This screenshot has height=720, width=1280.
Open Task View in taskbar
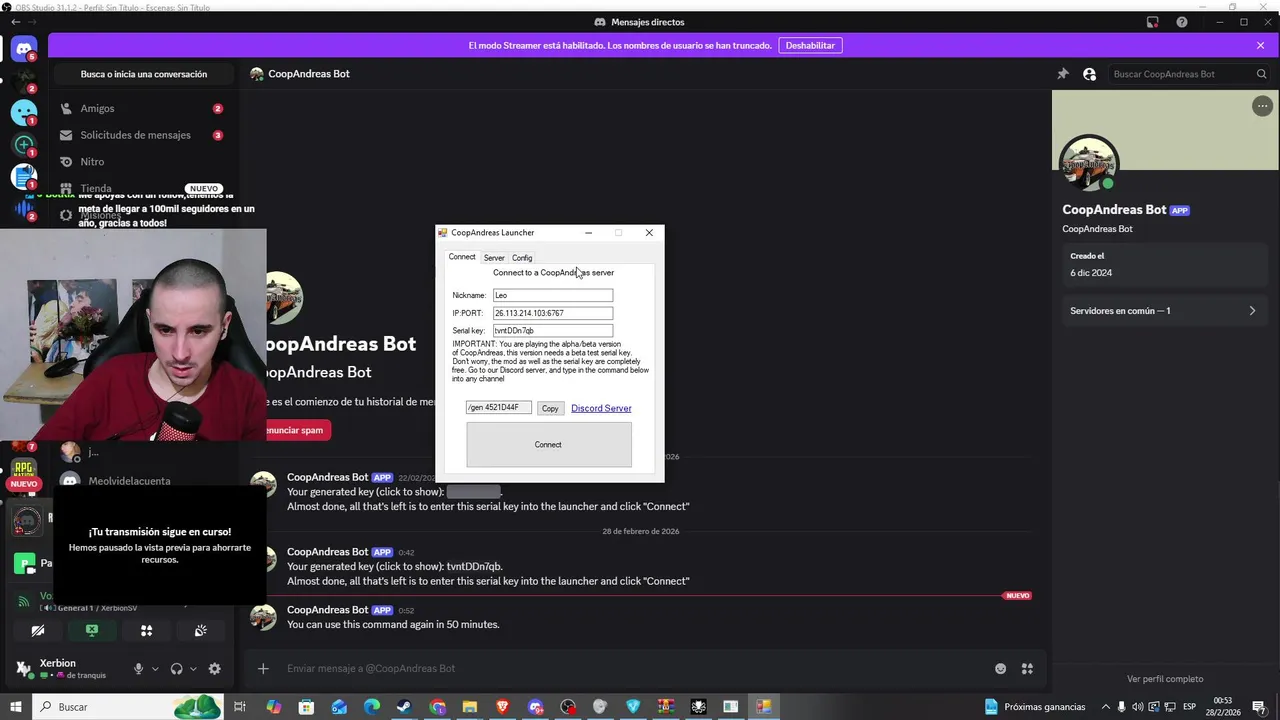[x=240, y=707]
